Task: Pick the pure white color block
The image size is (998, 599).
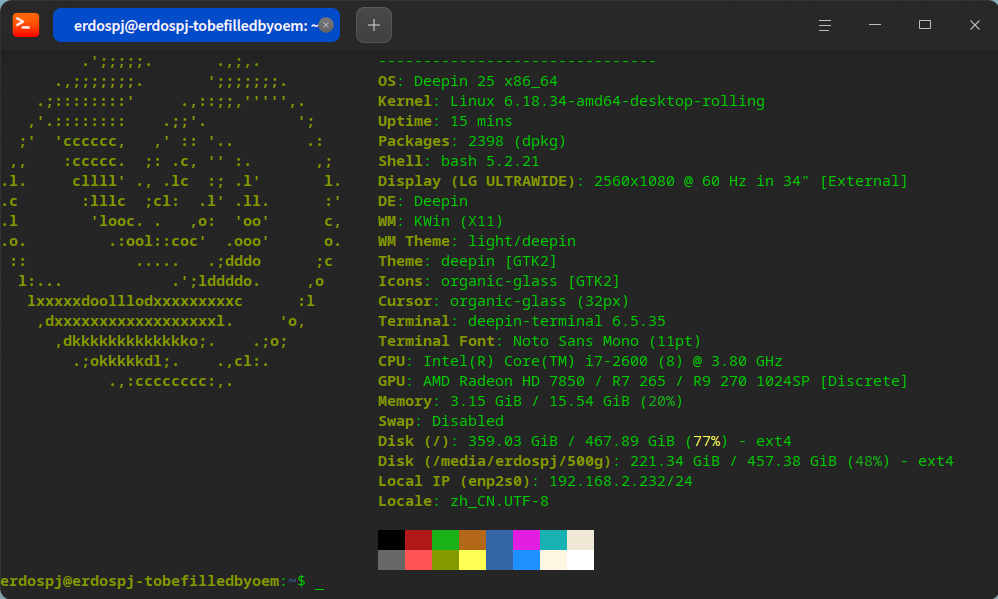Action: [x=580, y=560]
